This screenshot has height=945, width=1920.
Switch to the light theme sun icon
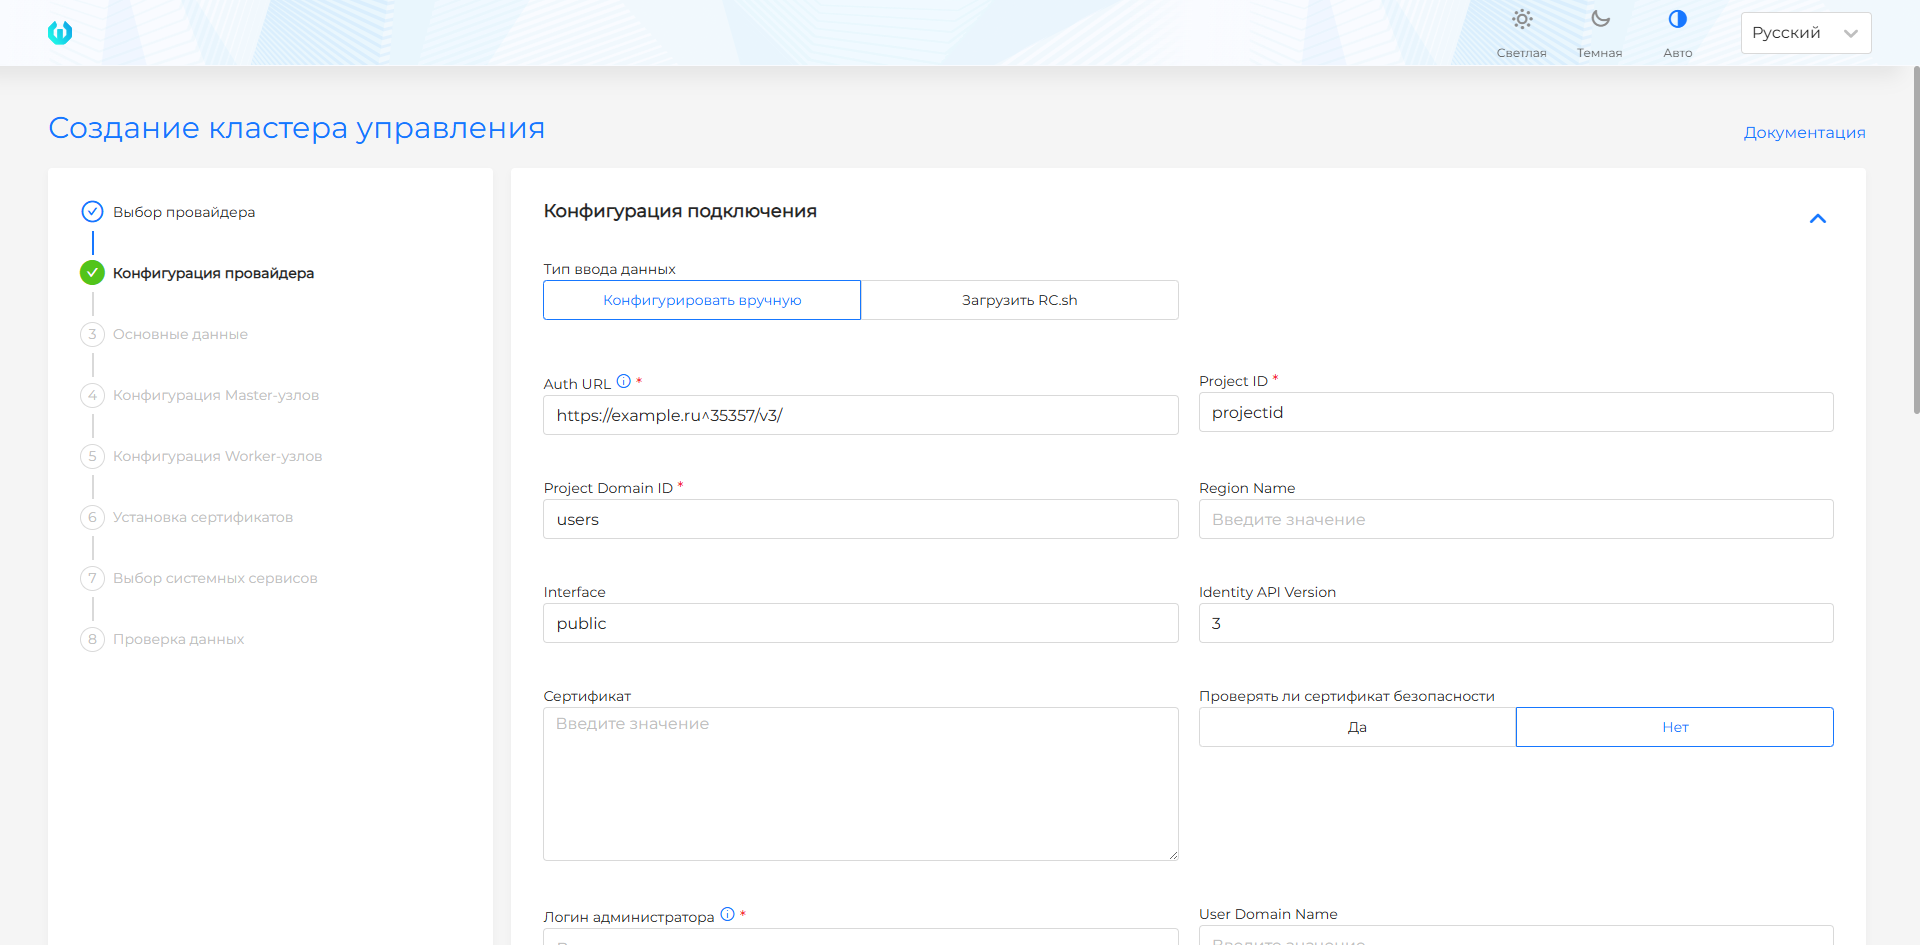click(x=1521, y=20)
